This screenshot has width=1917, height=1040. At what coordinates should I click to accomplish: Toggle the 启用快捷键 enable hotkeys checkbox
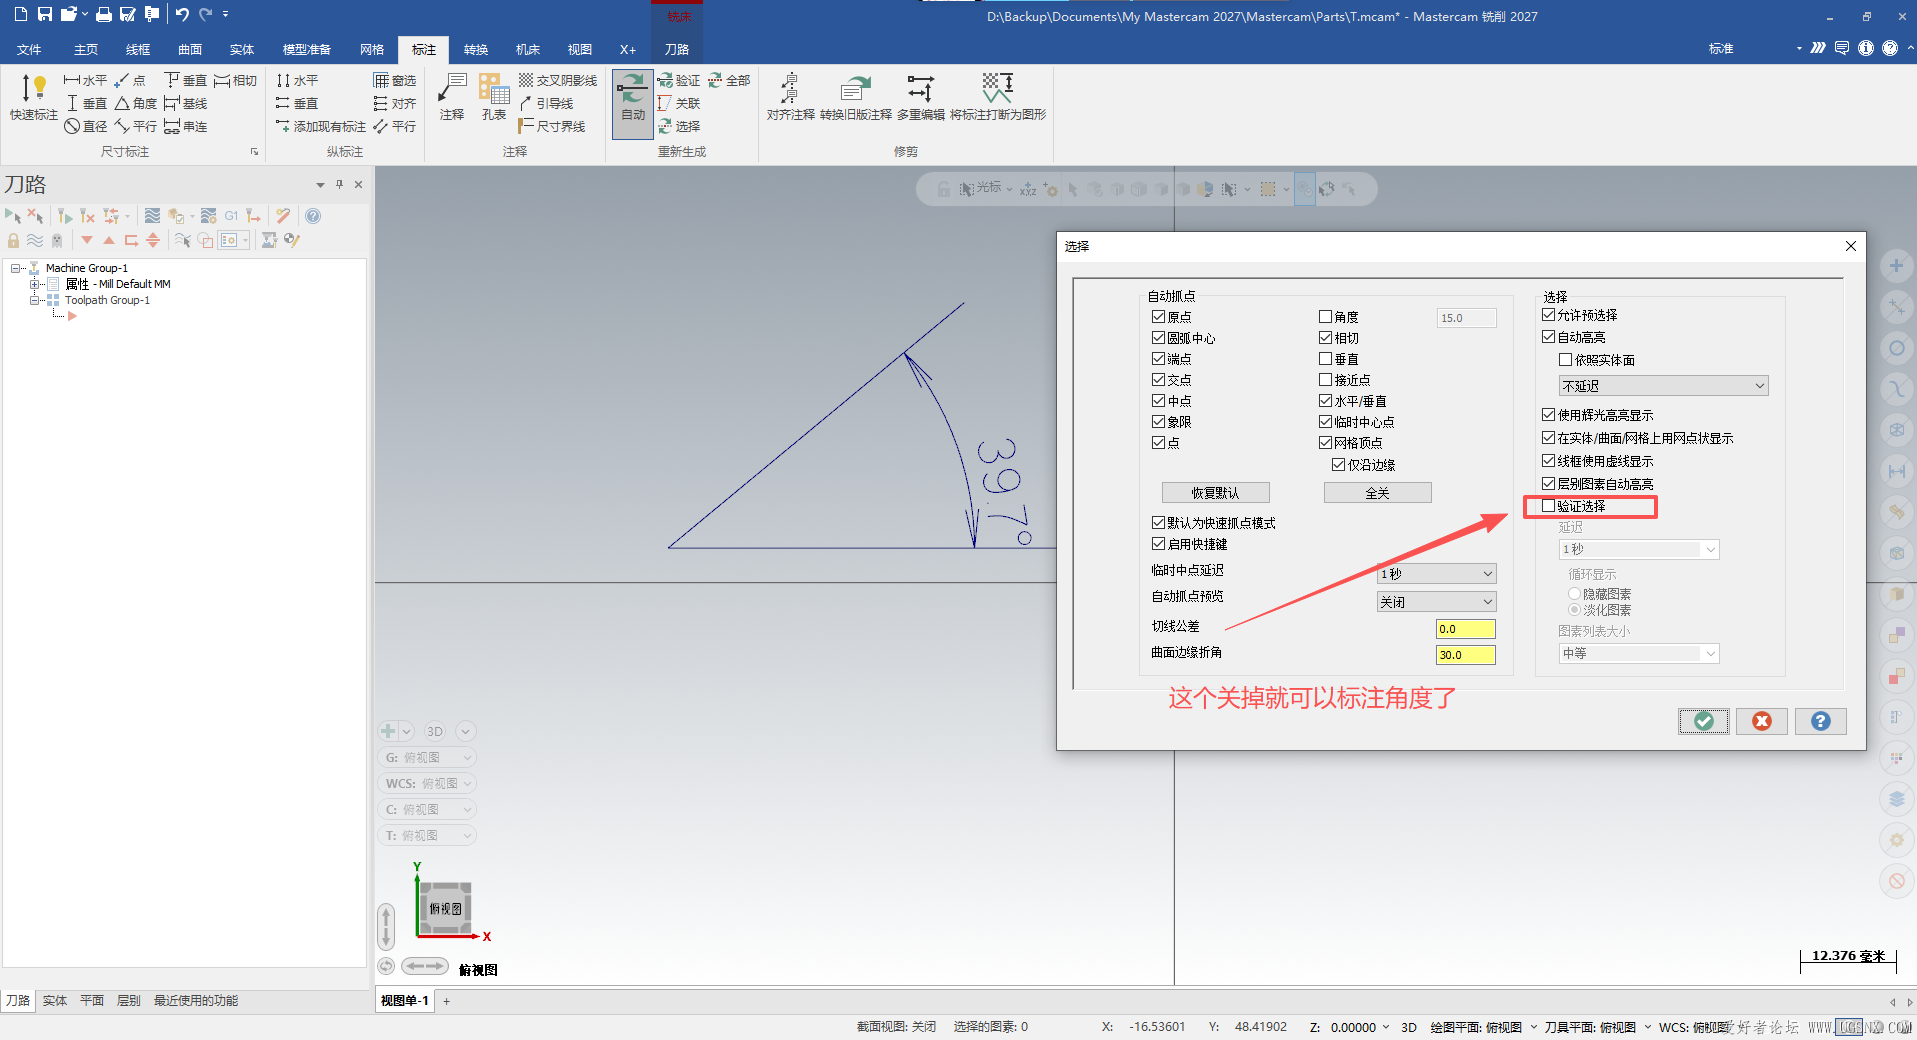point(1158,544)
